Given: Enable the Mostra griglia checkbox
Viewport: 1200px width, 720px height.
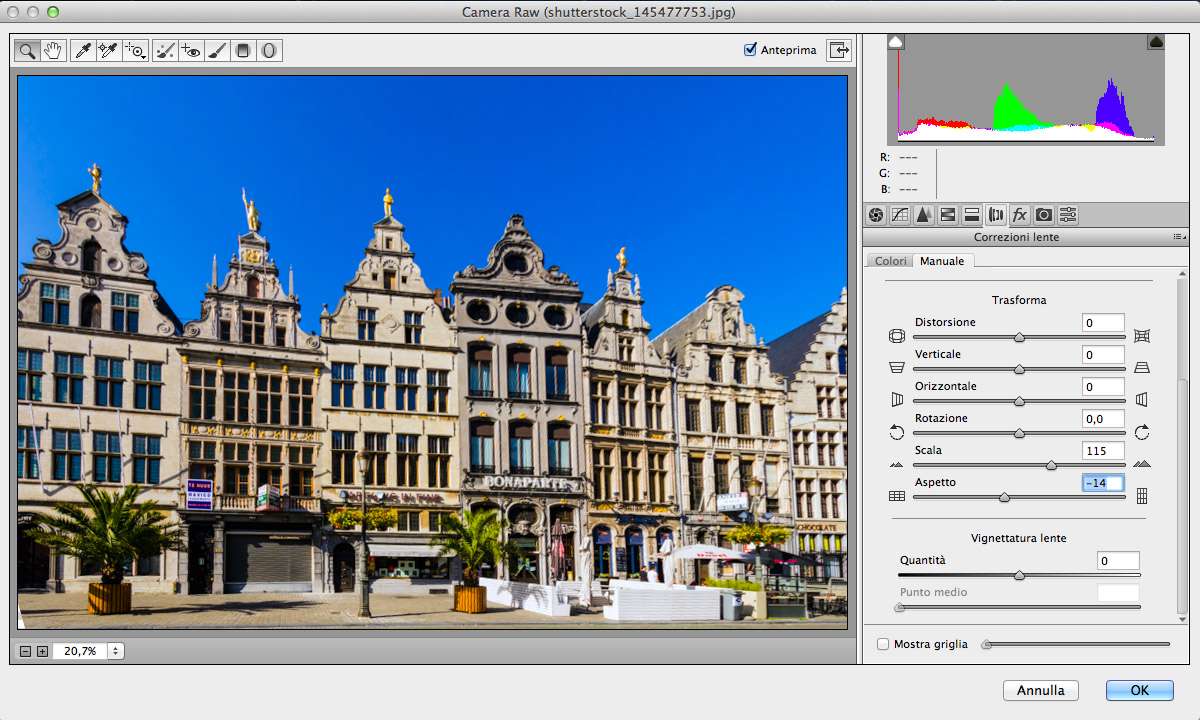Looking at the screenshot, I should coord(883,644).
